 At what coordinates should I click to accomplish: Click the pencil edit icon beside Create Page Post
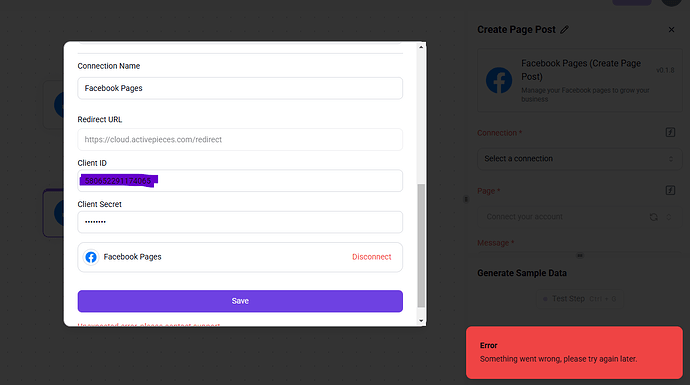565,29
